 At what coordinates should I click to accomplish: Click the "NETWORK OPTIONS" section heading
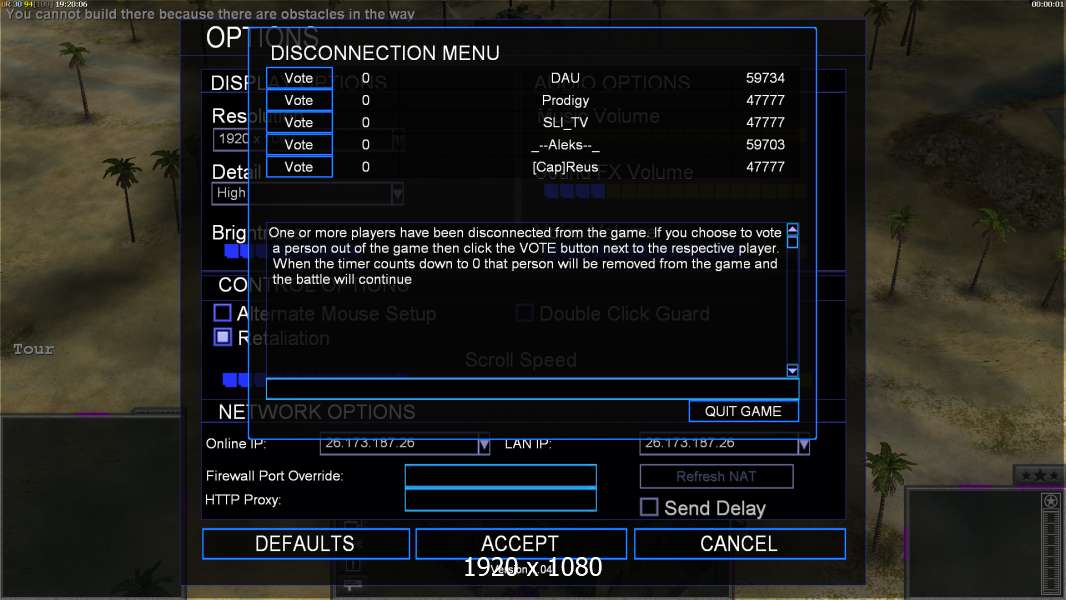click(x=316, y=412)
